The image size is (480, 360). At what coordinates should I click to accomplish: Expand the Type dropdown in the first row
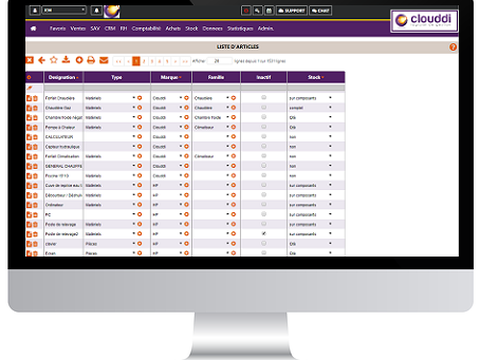coord(134,98)
